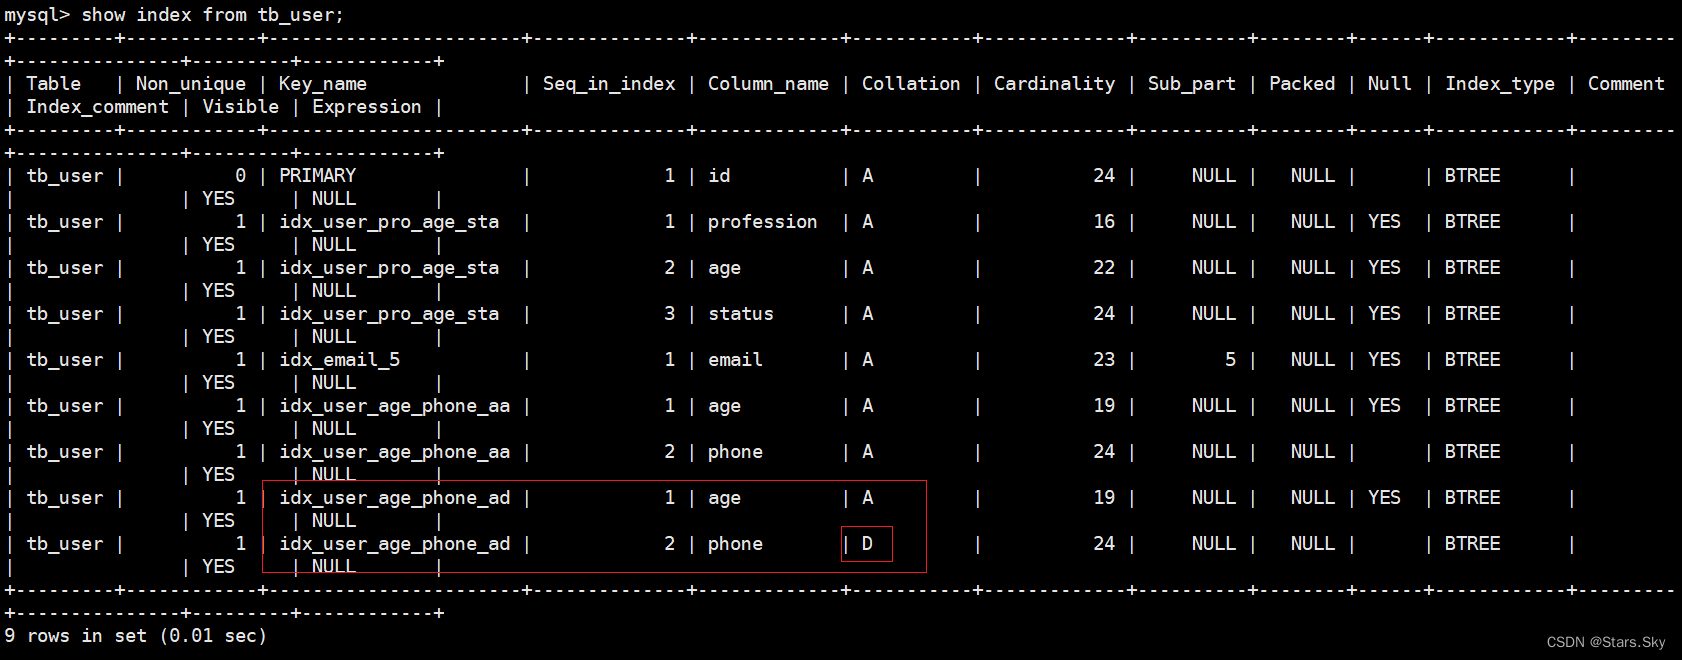Click 'tb_user' in the PRIMARY row

click(x=64, y=176)
